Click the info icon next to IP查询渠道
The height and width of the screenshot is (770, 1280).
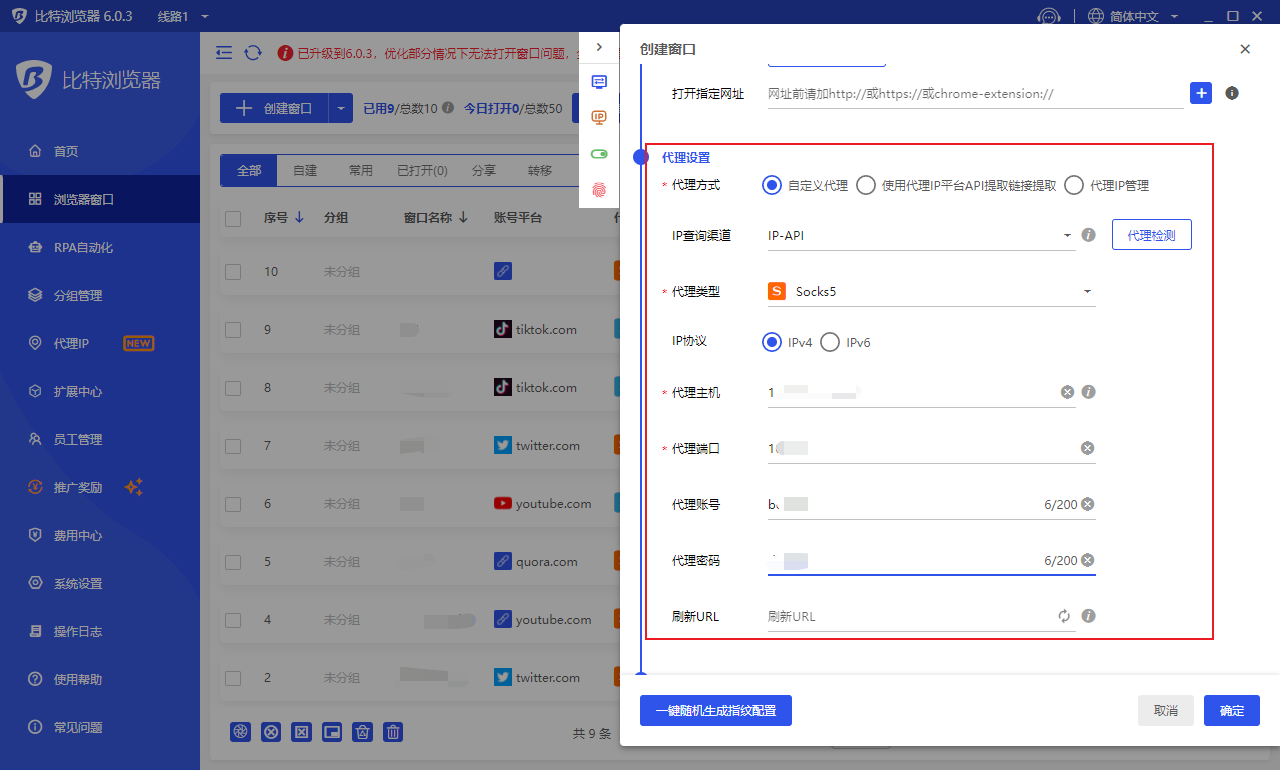pos(1089,235)
